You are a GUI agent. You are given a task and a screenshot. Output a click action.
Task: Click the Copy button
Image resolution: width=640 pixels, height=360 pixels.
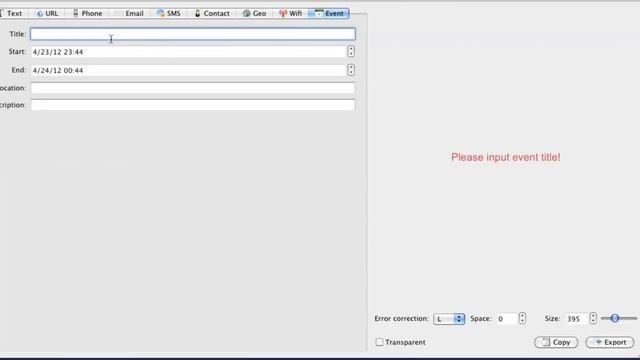point(556,342)
